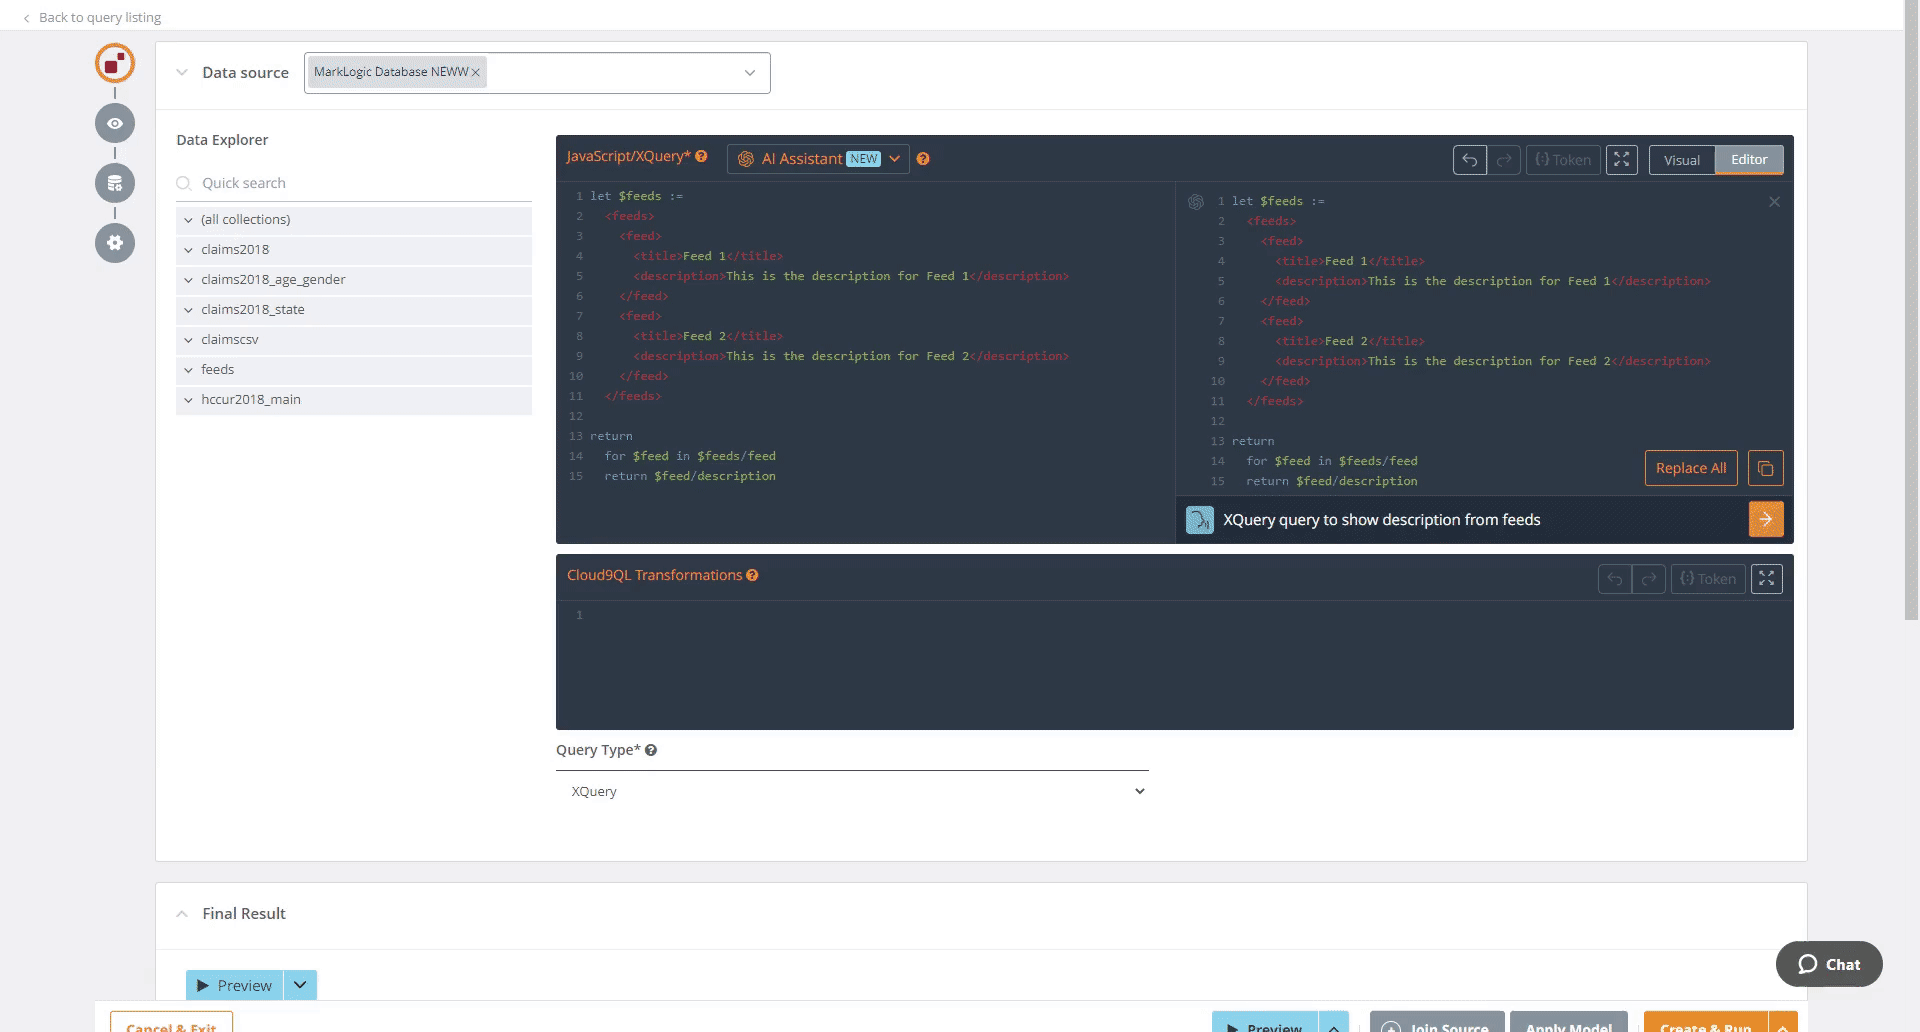
Task: Switch to the Visual tab
Action: coord(1681,159)
